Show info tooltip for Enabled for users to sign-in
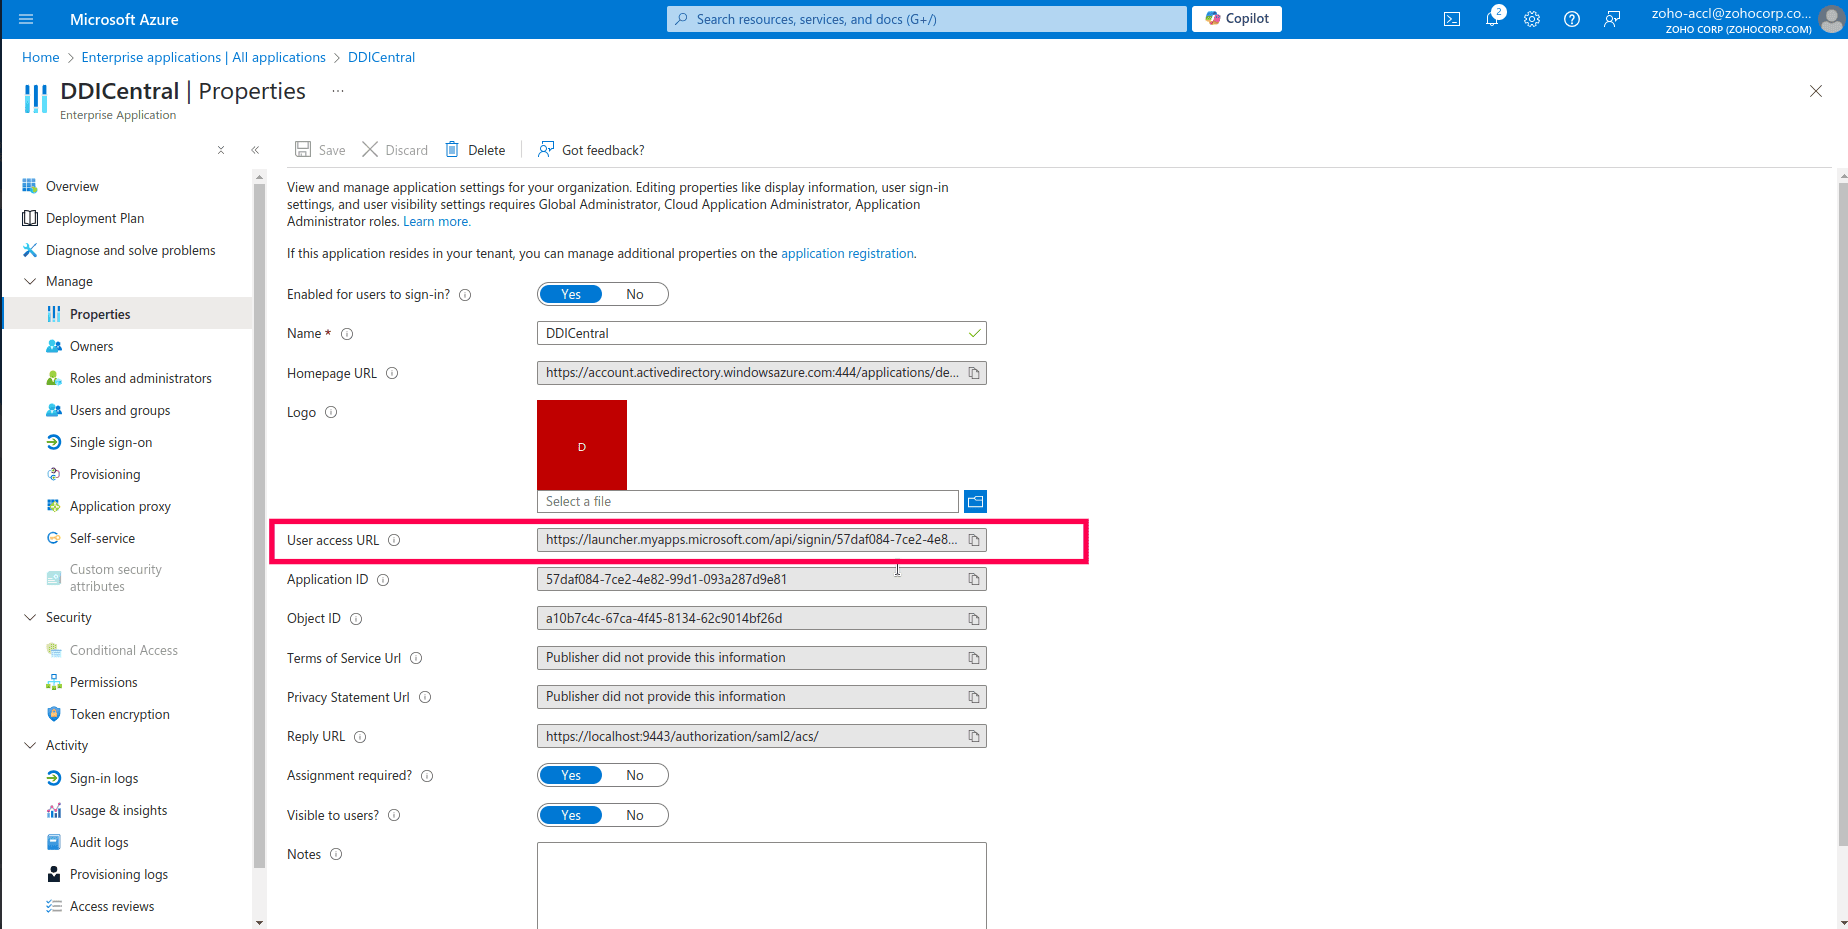Screen dimensions: 1848x929 [465, 295]
